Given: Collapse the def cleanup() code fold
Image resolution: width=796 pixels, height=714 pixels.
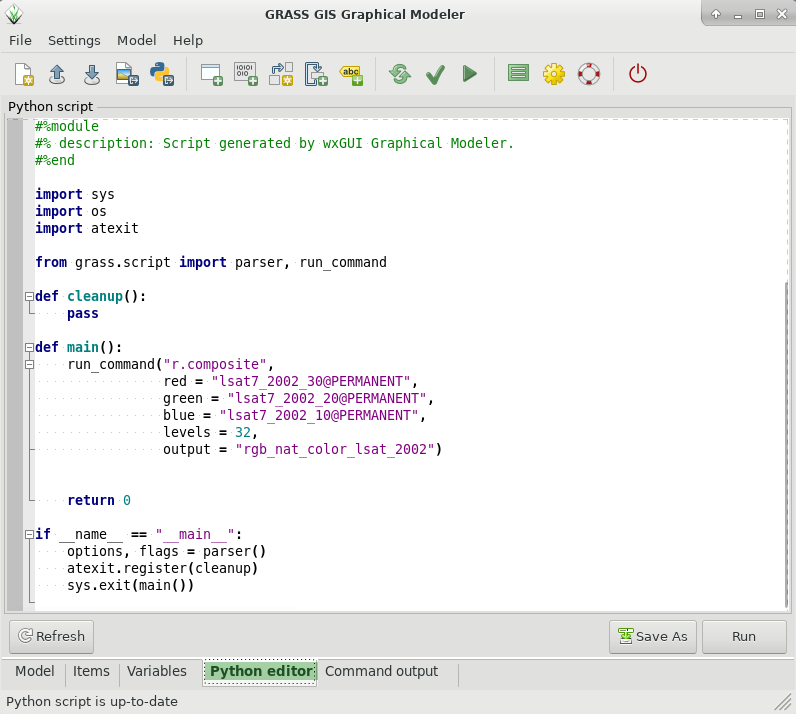Looking at the screenshot, I should (x=29, y=297).
